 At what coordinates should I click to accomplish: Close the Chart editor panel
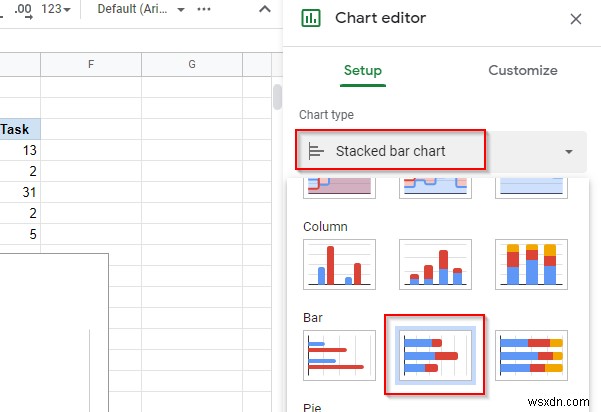pyautogui.click(x=575, y=19)
